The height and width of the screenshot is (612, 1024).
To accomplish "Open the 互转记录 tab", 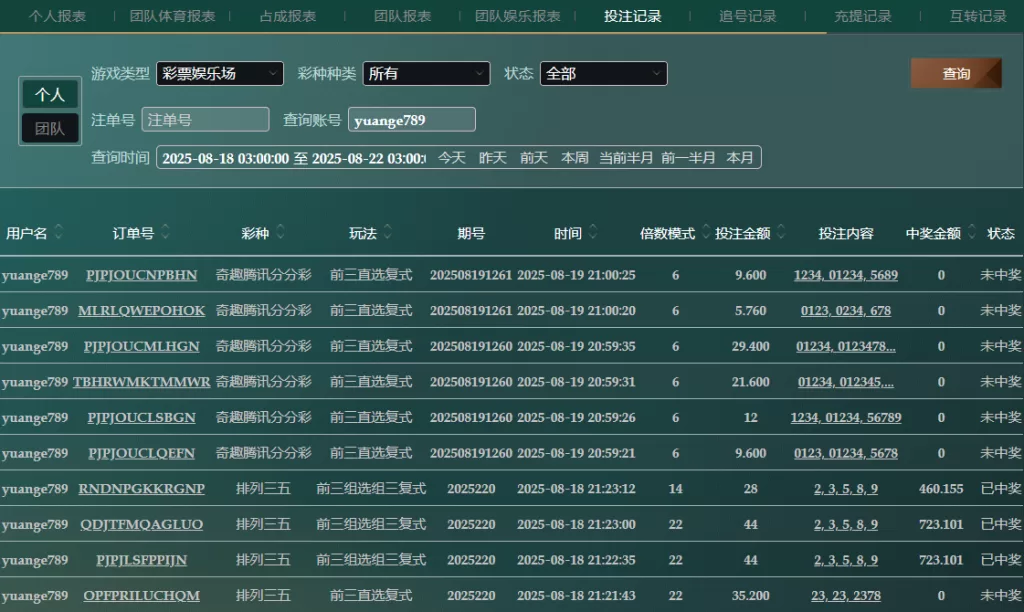I will pos(978,16).
